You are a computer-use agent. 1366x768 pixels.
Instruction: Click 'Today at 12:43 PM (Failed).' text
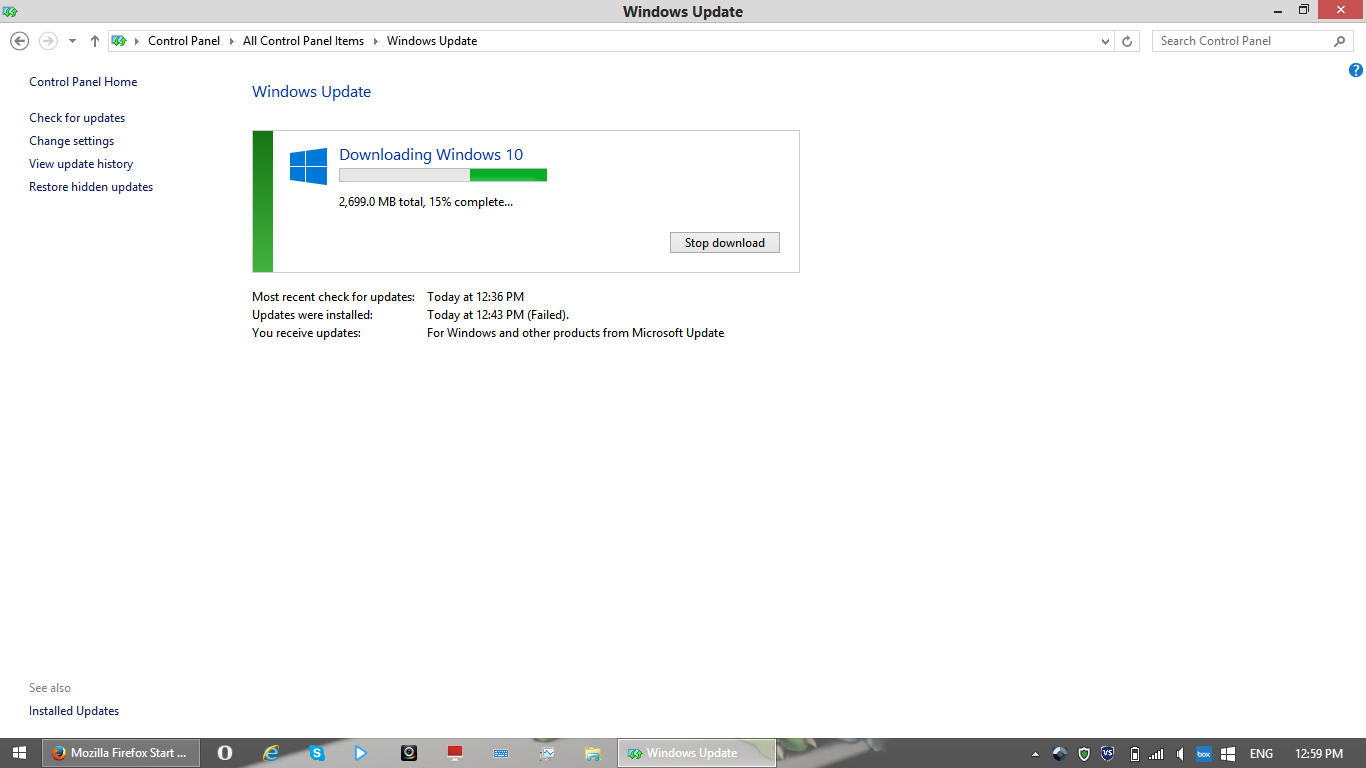498,315
